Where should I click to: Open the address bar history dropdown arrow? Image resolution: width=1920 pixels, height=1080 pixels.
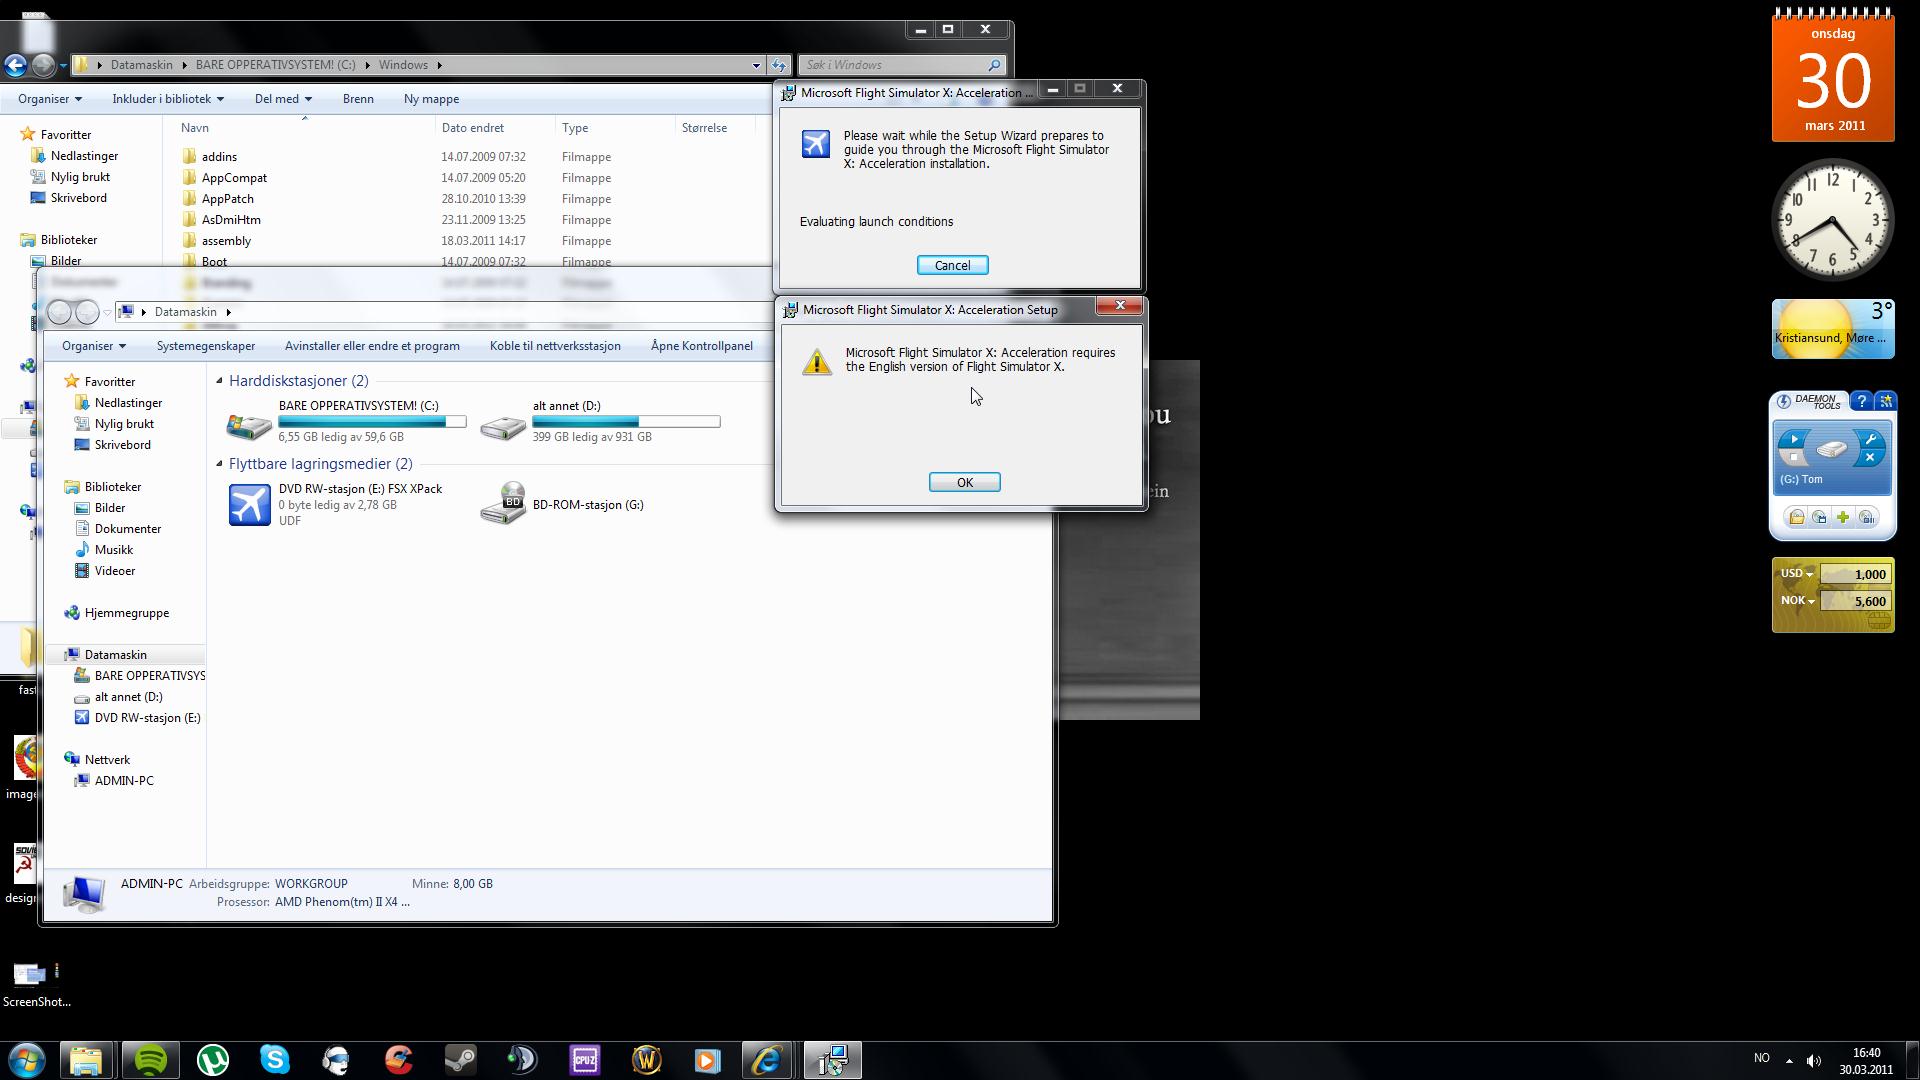pyautogui.click(x=756, y=65)
